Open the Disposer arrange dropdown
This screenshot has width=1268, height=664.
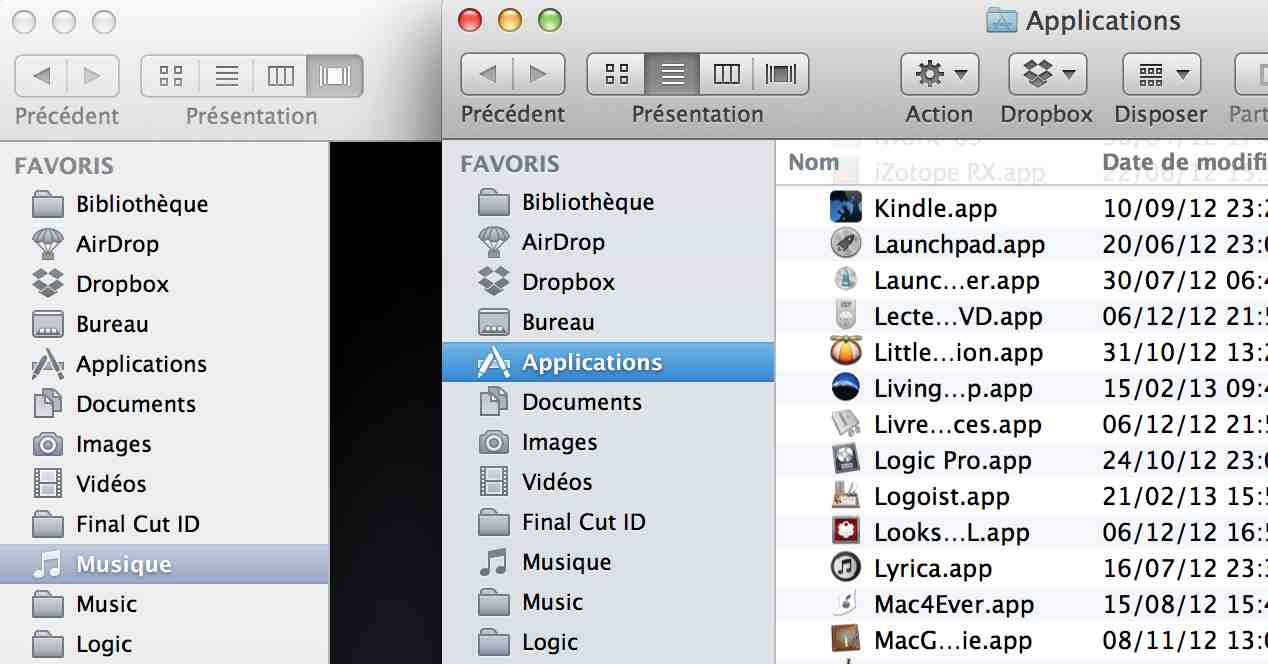[x=1161, y=74]
